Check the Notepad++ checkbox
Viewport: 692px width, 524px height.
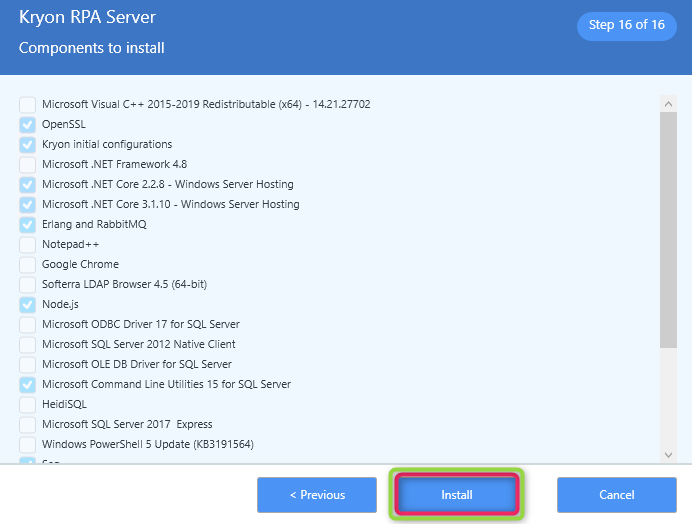click(27, 245)
